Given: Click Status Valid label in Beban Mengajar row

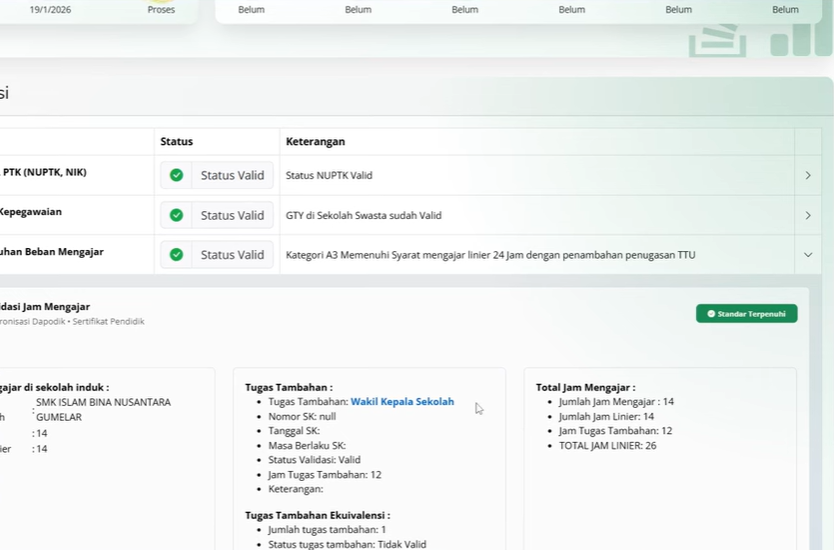Looking at the screenshot, I should (x=232, y=255).
